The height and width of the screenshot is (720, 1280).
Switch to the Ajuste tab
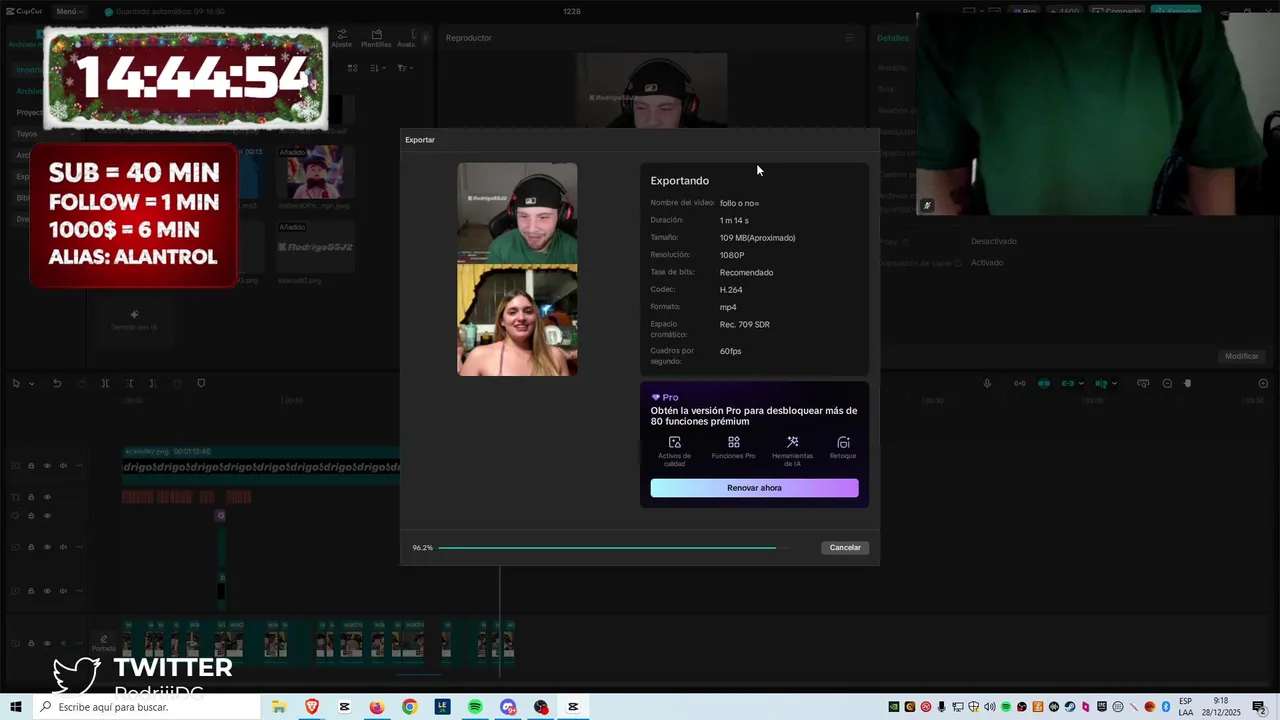[x=342, y=38]
